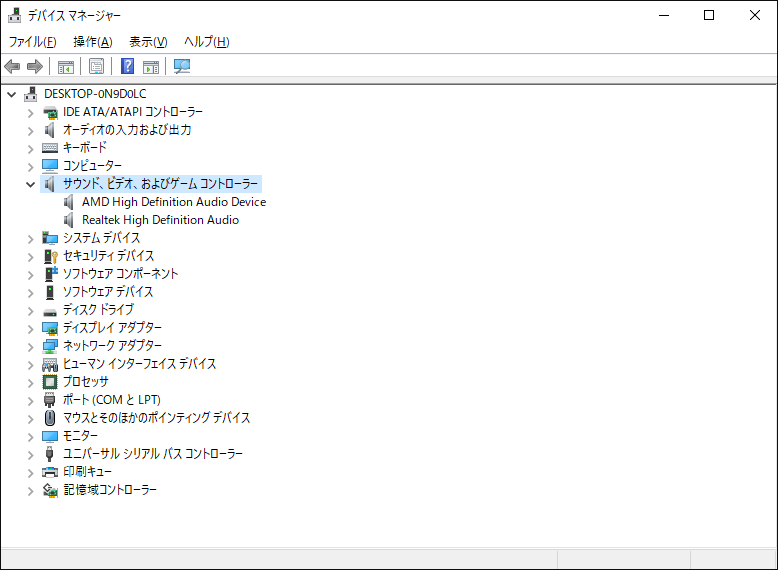Viewport: 778px width, 570px height.
Task: Open the ファイル(F) menu
Action: click(x=33, y=42)
